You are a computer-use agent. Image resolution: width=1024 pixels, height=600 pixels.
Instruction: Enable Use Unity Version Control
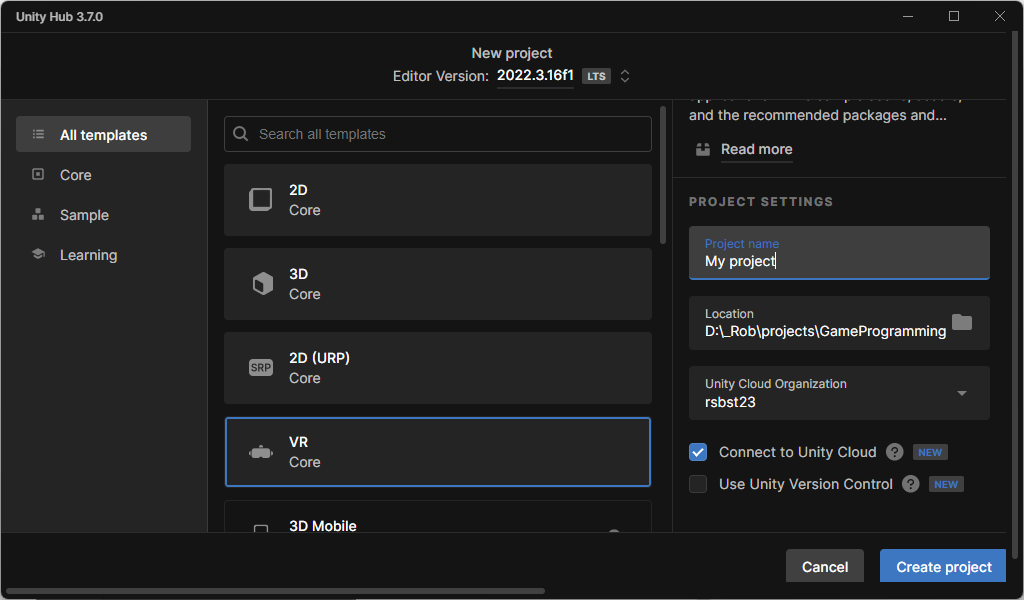[698, 484]
